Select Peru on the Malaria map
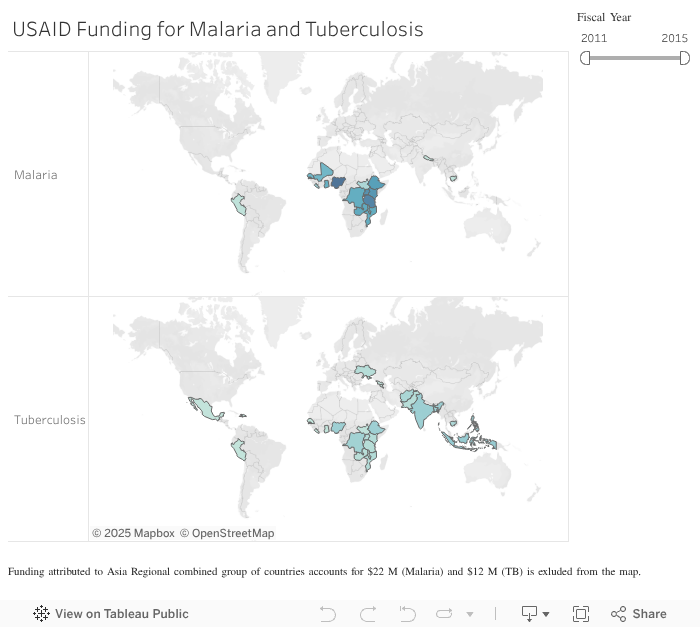Screen dimensions: 700x627 coord(239,204)
